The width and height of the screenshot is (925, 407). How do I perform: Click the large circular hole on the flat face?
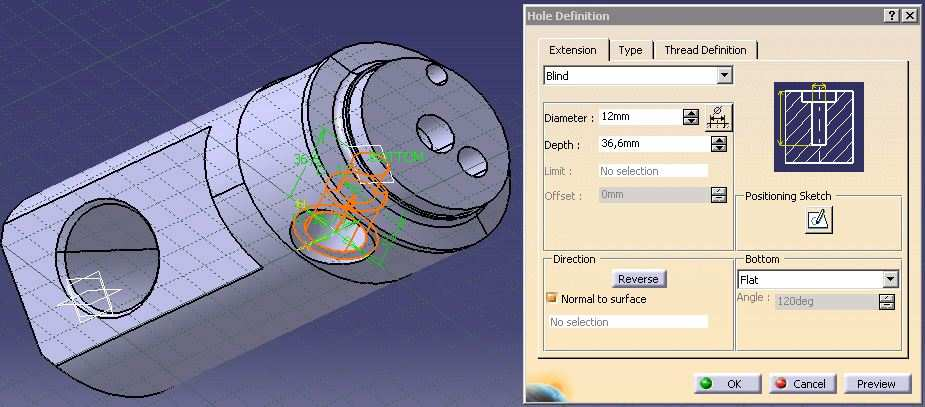point(108,258)
